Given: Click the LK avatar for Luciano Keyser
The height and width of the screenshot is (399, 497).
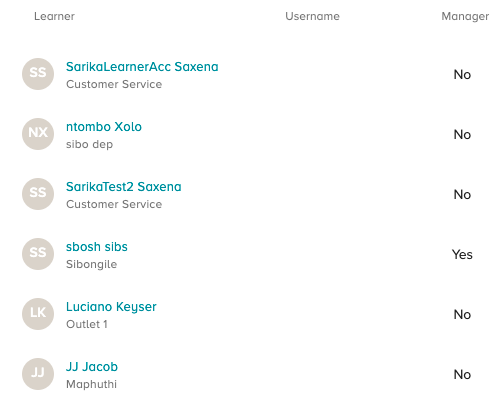Looking at the screenshot, I should tap(38, 314).
